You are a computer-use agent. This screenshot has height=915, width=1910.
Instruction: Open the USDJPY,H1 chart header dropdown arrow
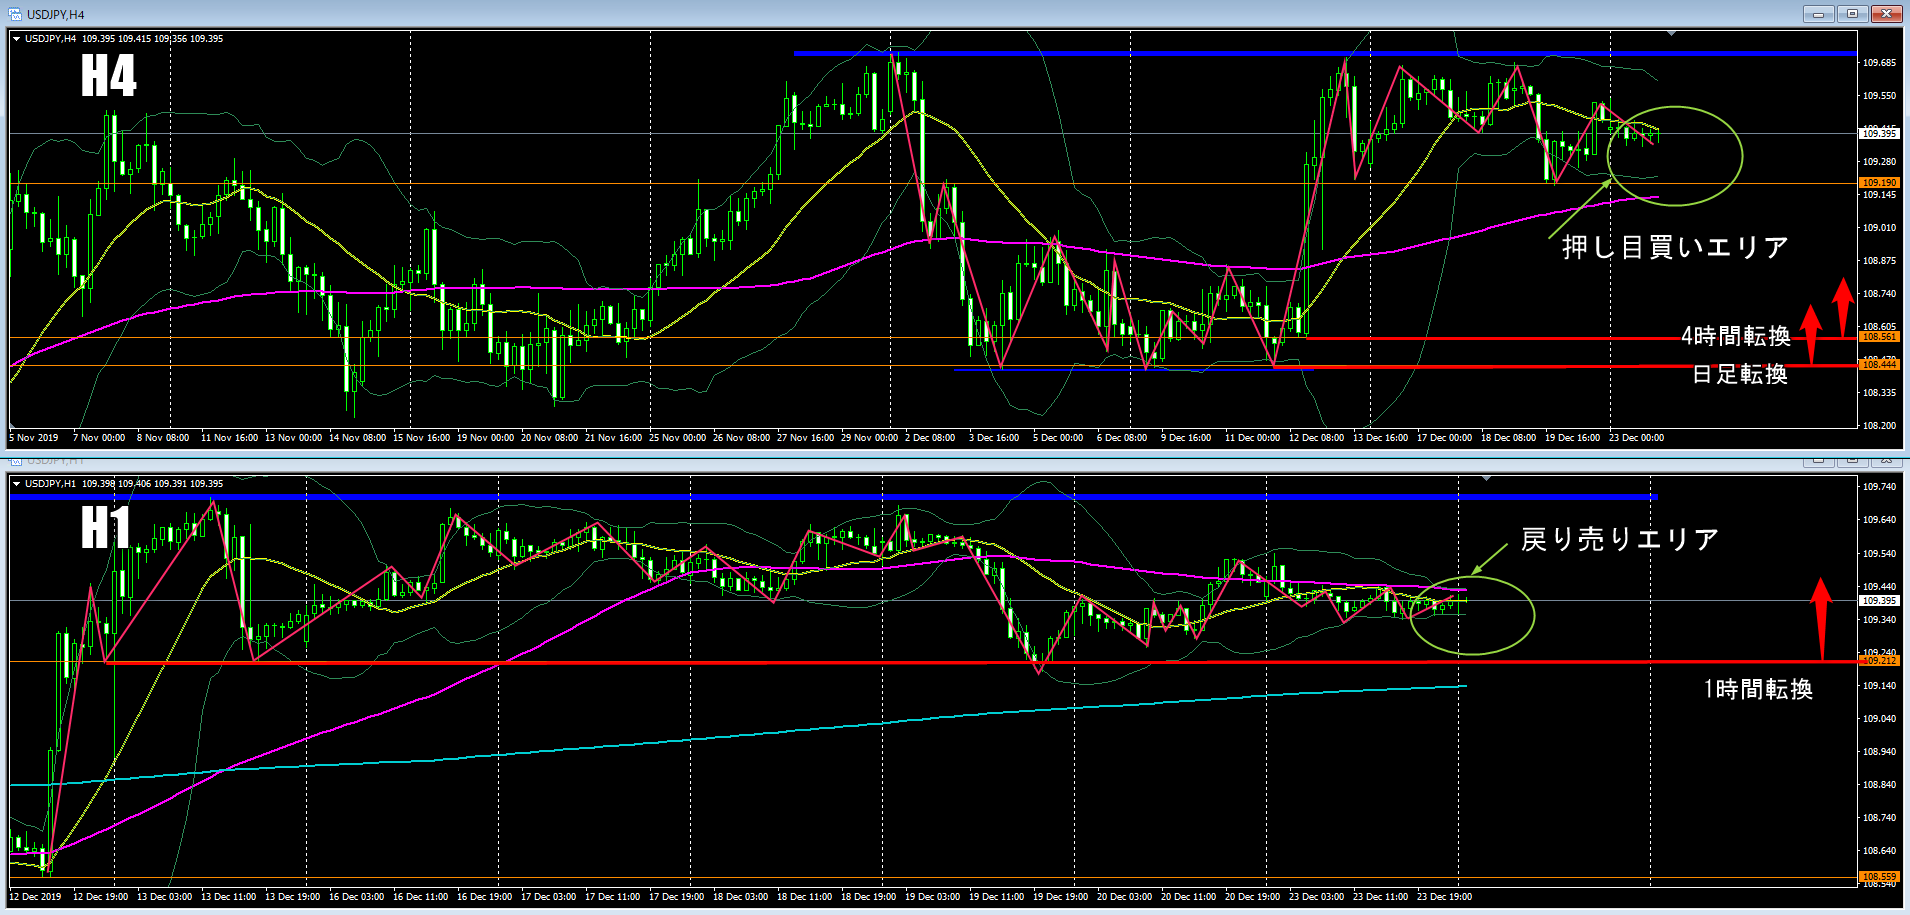click(17, 484)
